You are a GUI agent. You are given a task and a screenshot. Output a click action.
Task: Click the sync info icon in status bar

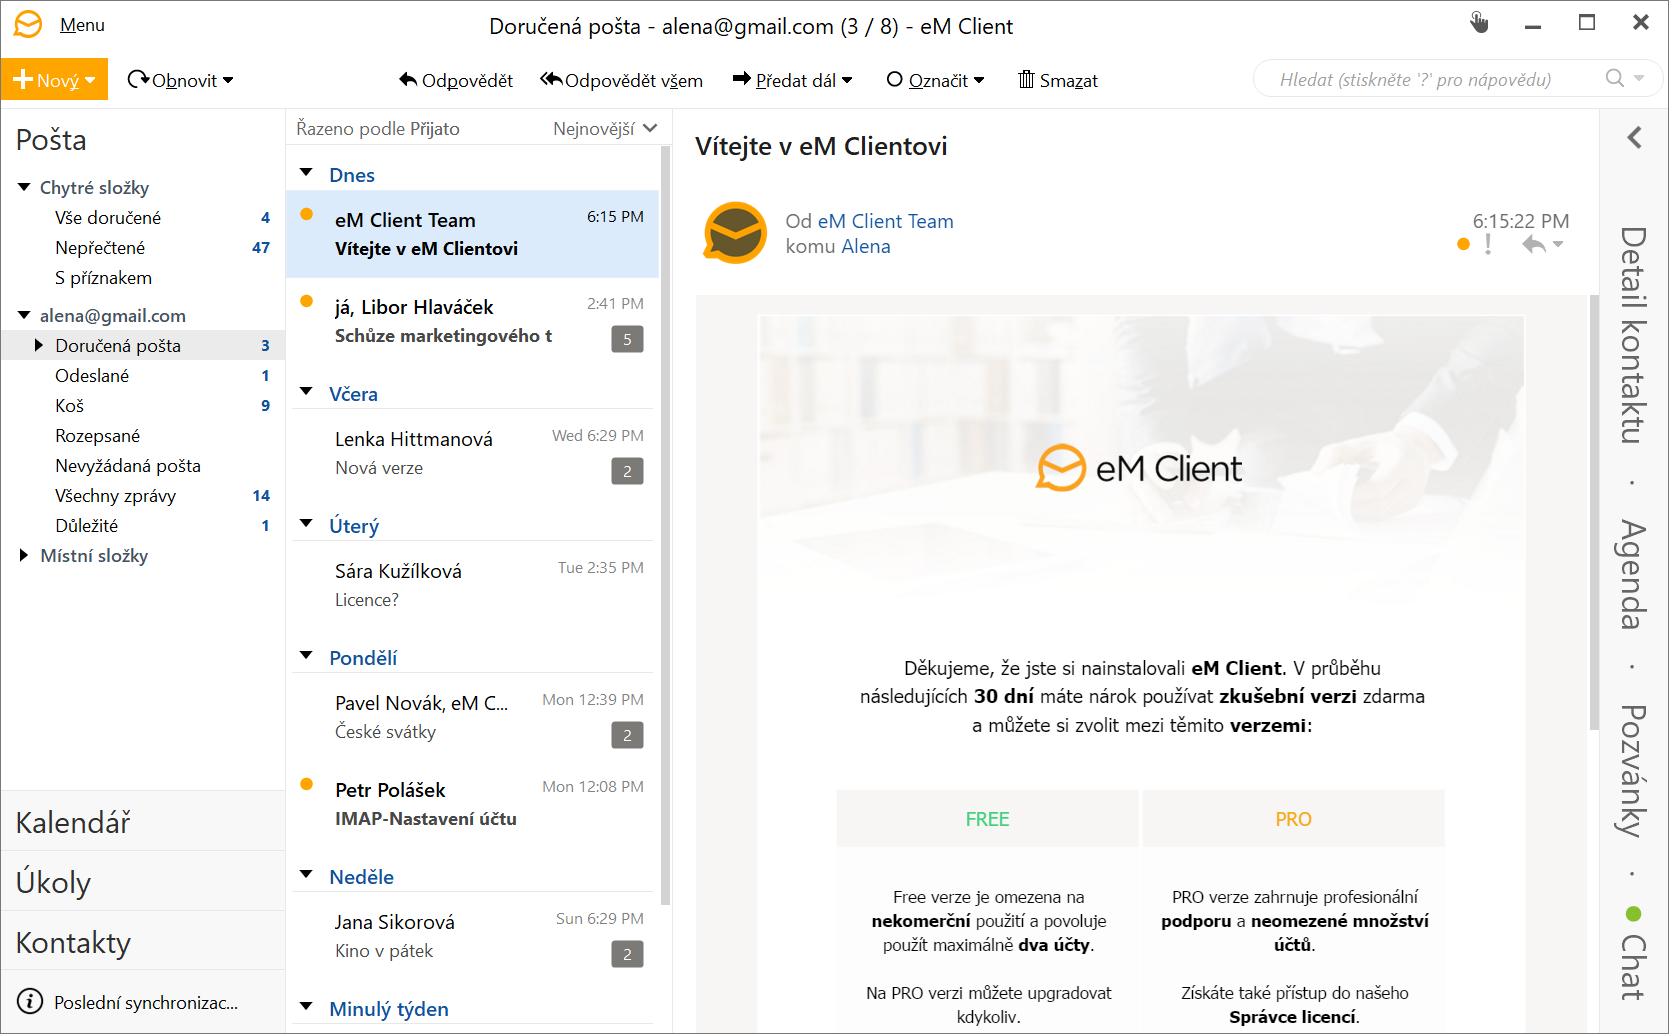coord(30,1002)
